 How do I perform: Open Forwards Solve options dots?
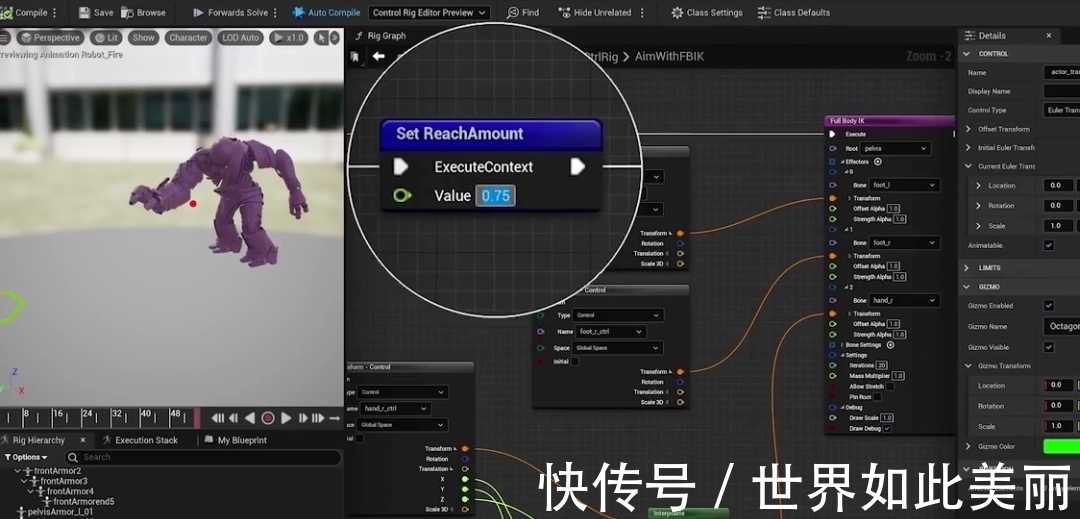[x=276, y=12]
